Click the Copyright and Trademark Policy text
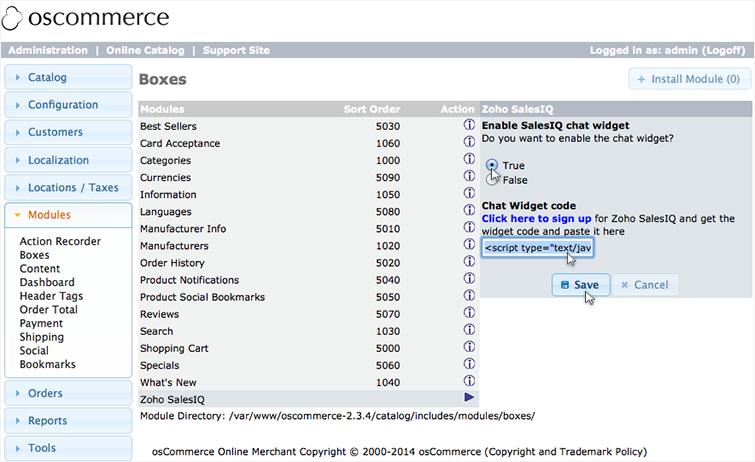This screenshot has height=462, width=755. (x=566, y=451)
